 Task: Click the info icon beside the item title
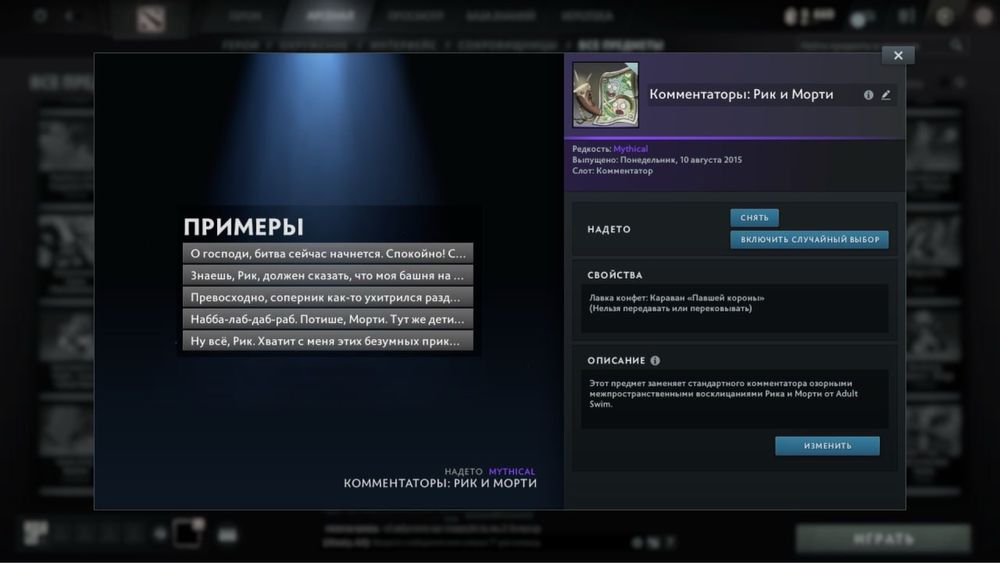pos(869,95)
